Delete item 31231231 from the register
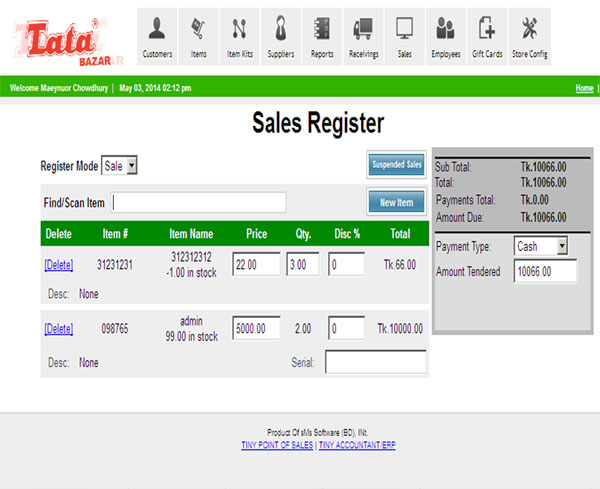The height and width of the screenshot is (489, 600). [59, 265]
